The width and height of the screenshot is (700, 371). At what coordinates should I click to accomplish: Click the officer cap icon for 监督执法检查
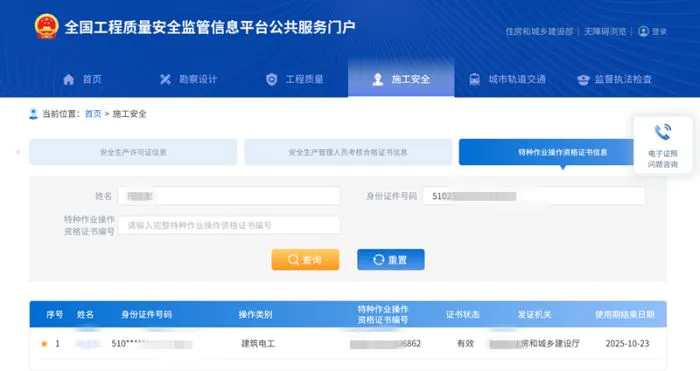(583, 80)
